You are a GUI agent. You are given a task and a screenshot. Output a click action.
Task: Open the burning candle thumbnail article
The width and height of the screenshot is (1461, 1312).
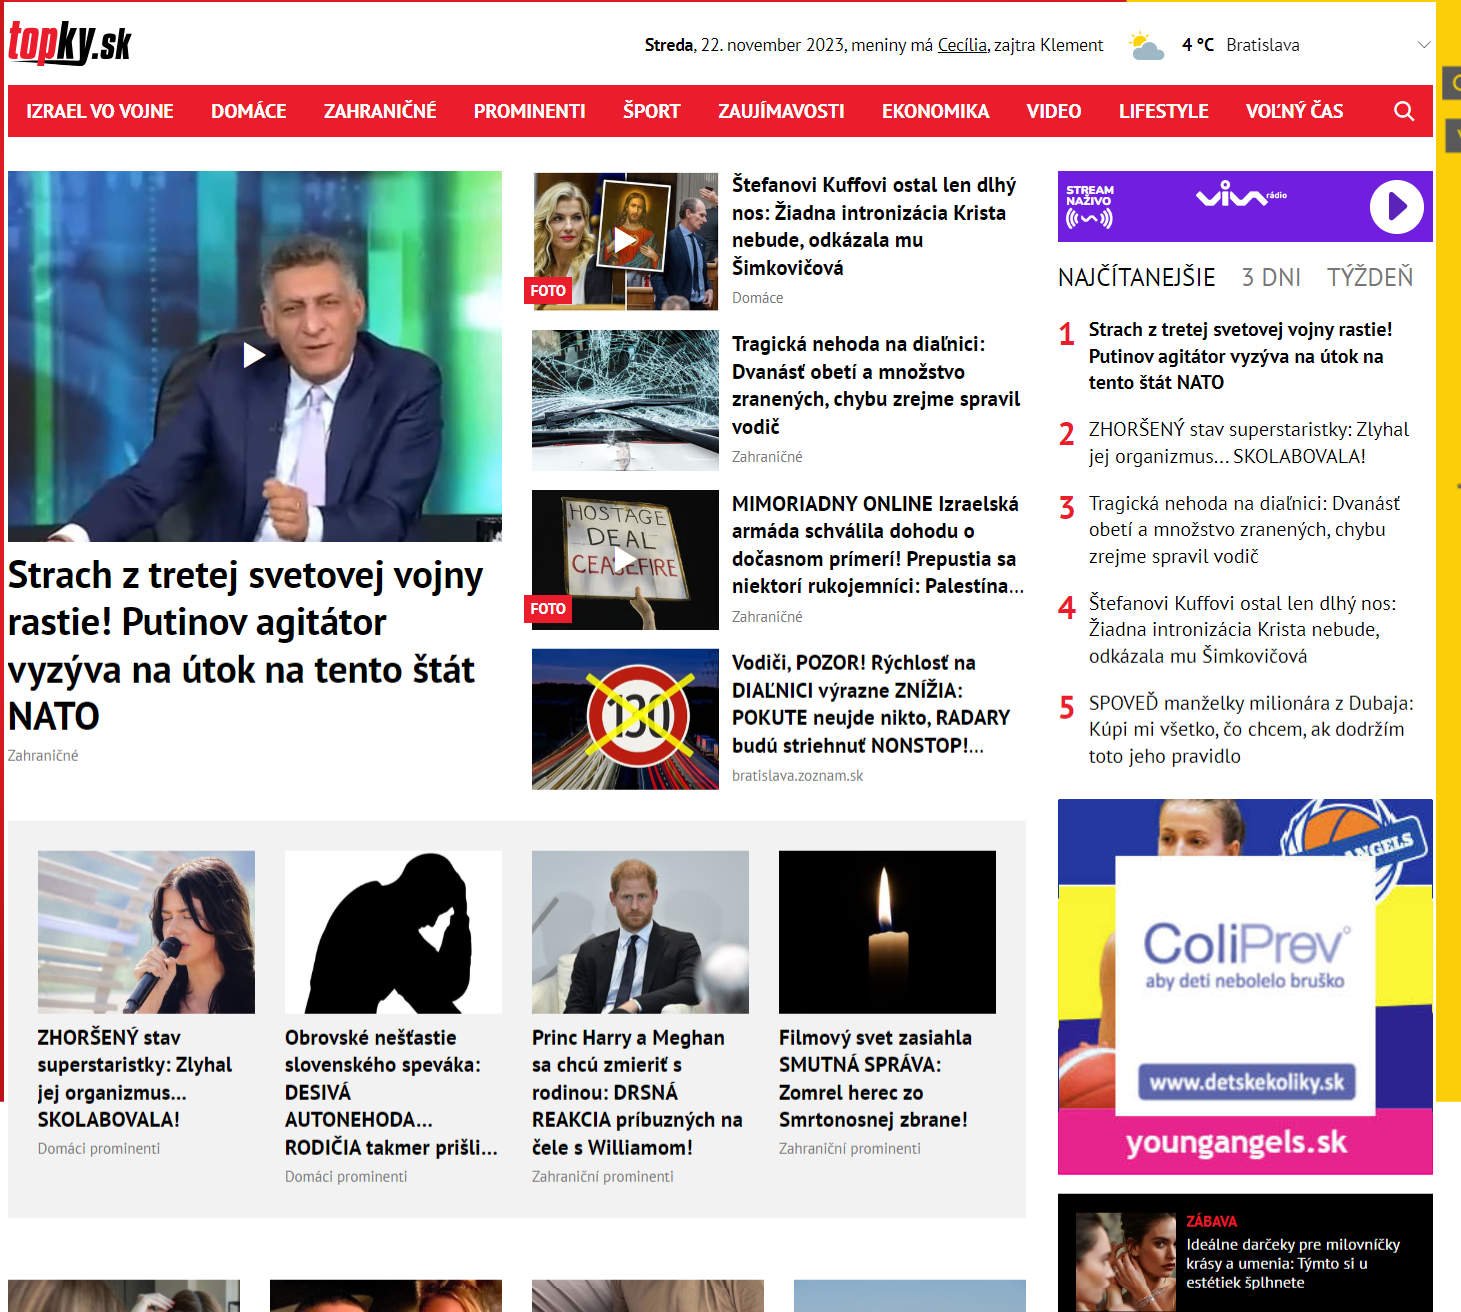click(886, 931)
